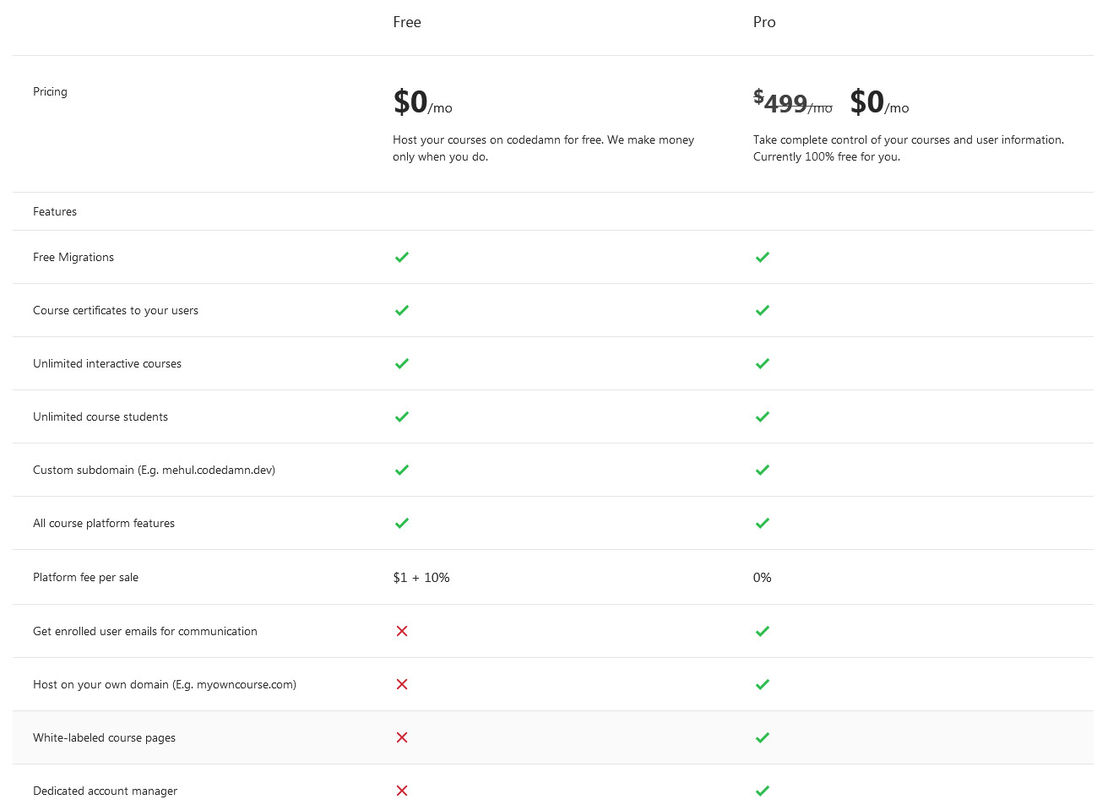Click the Pro checkmark for All course platform features
Screen dimensions: 1108x811
click(x=762, y=523)
